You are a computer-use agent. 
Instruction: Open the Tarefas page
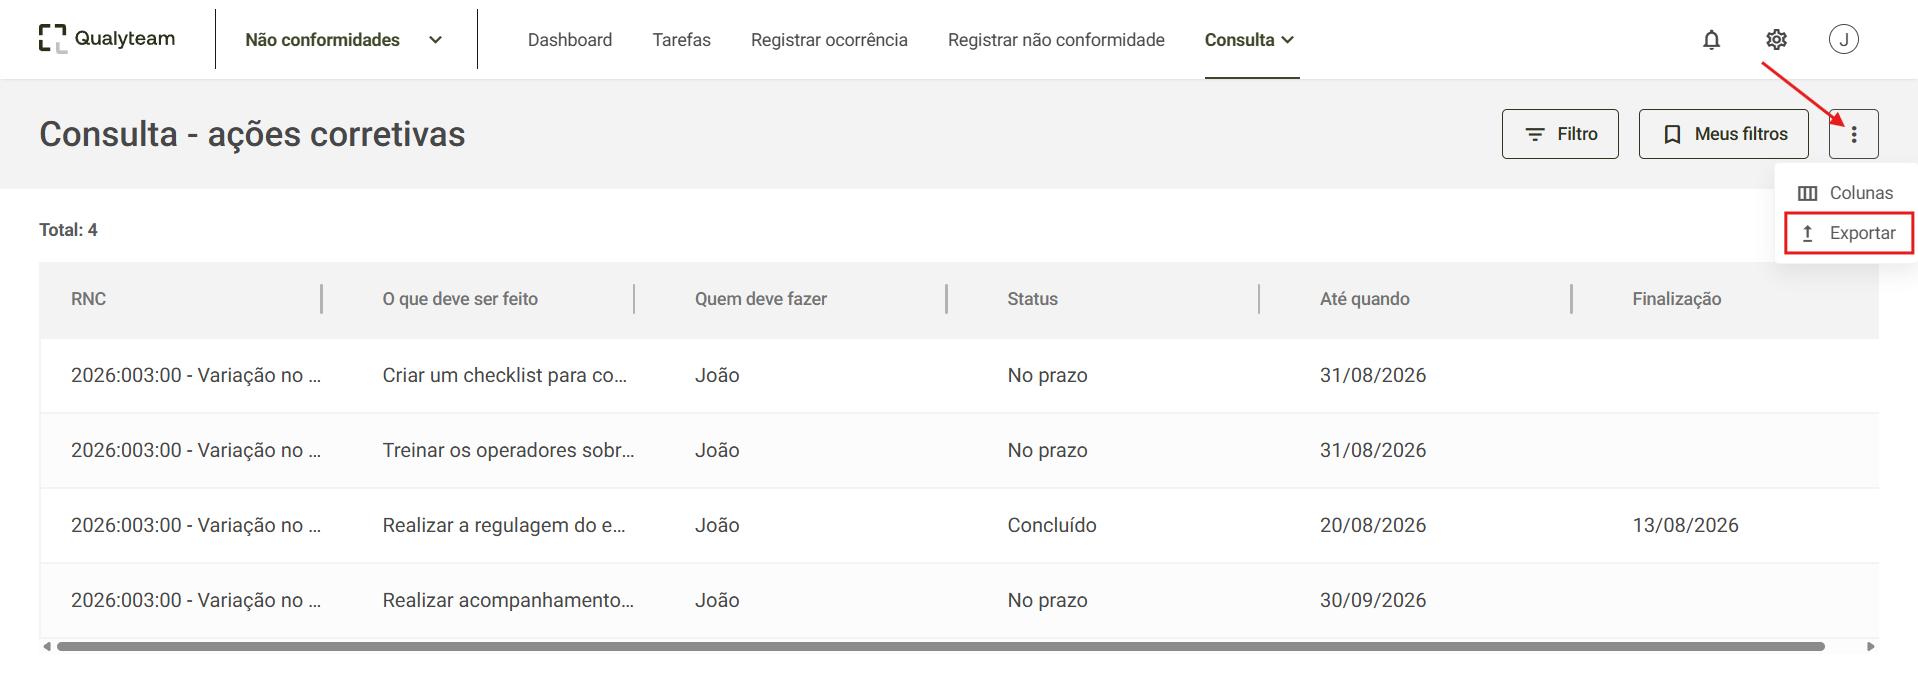tap(681, 40)
